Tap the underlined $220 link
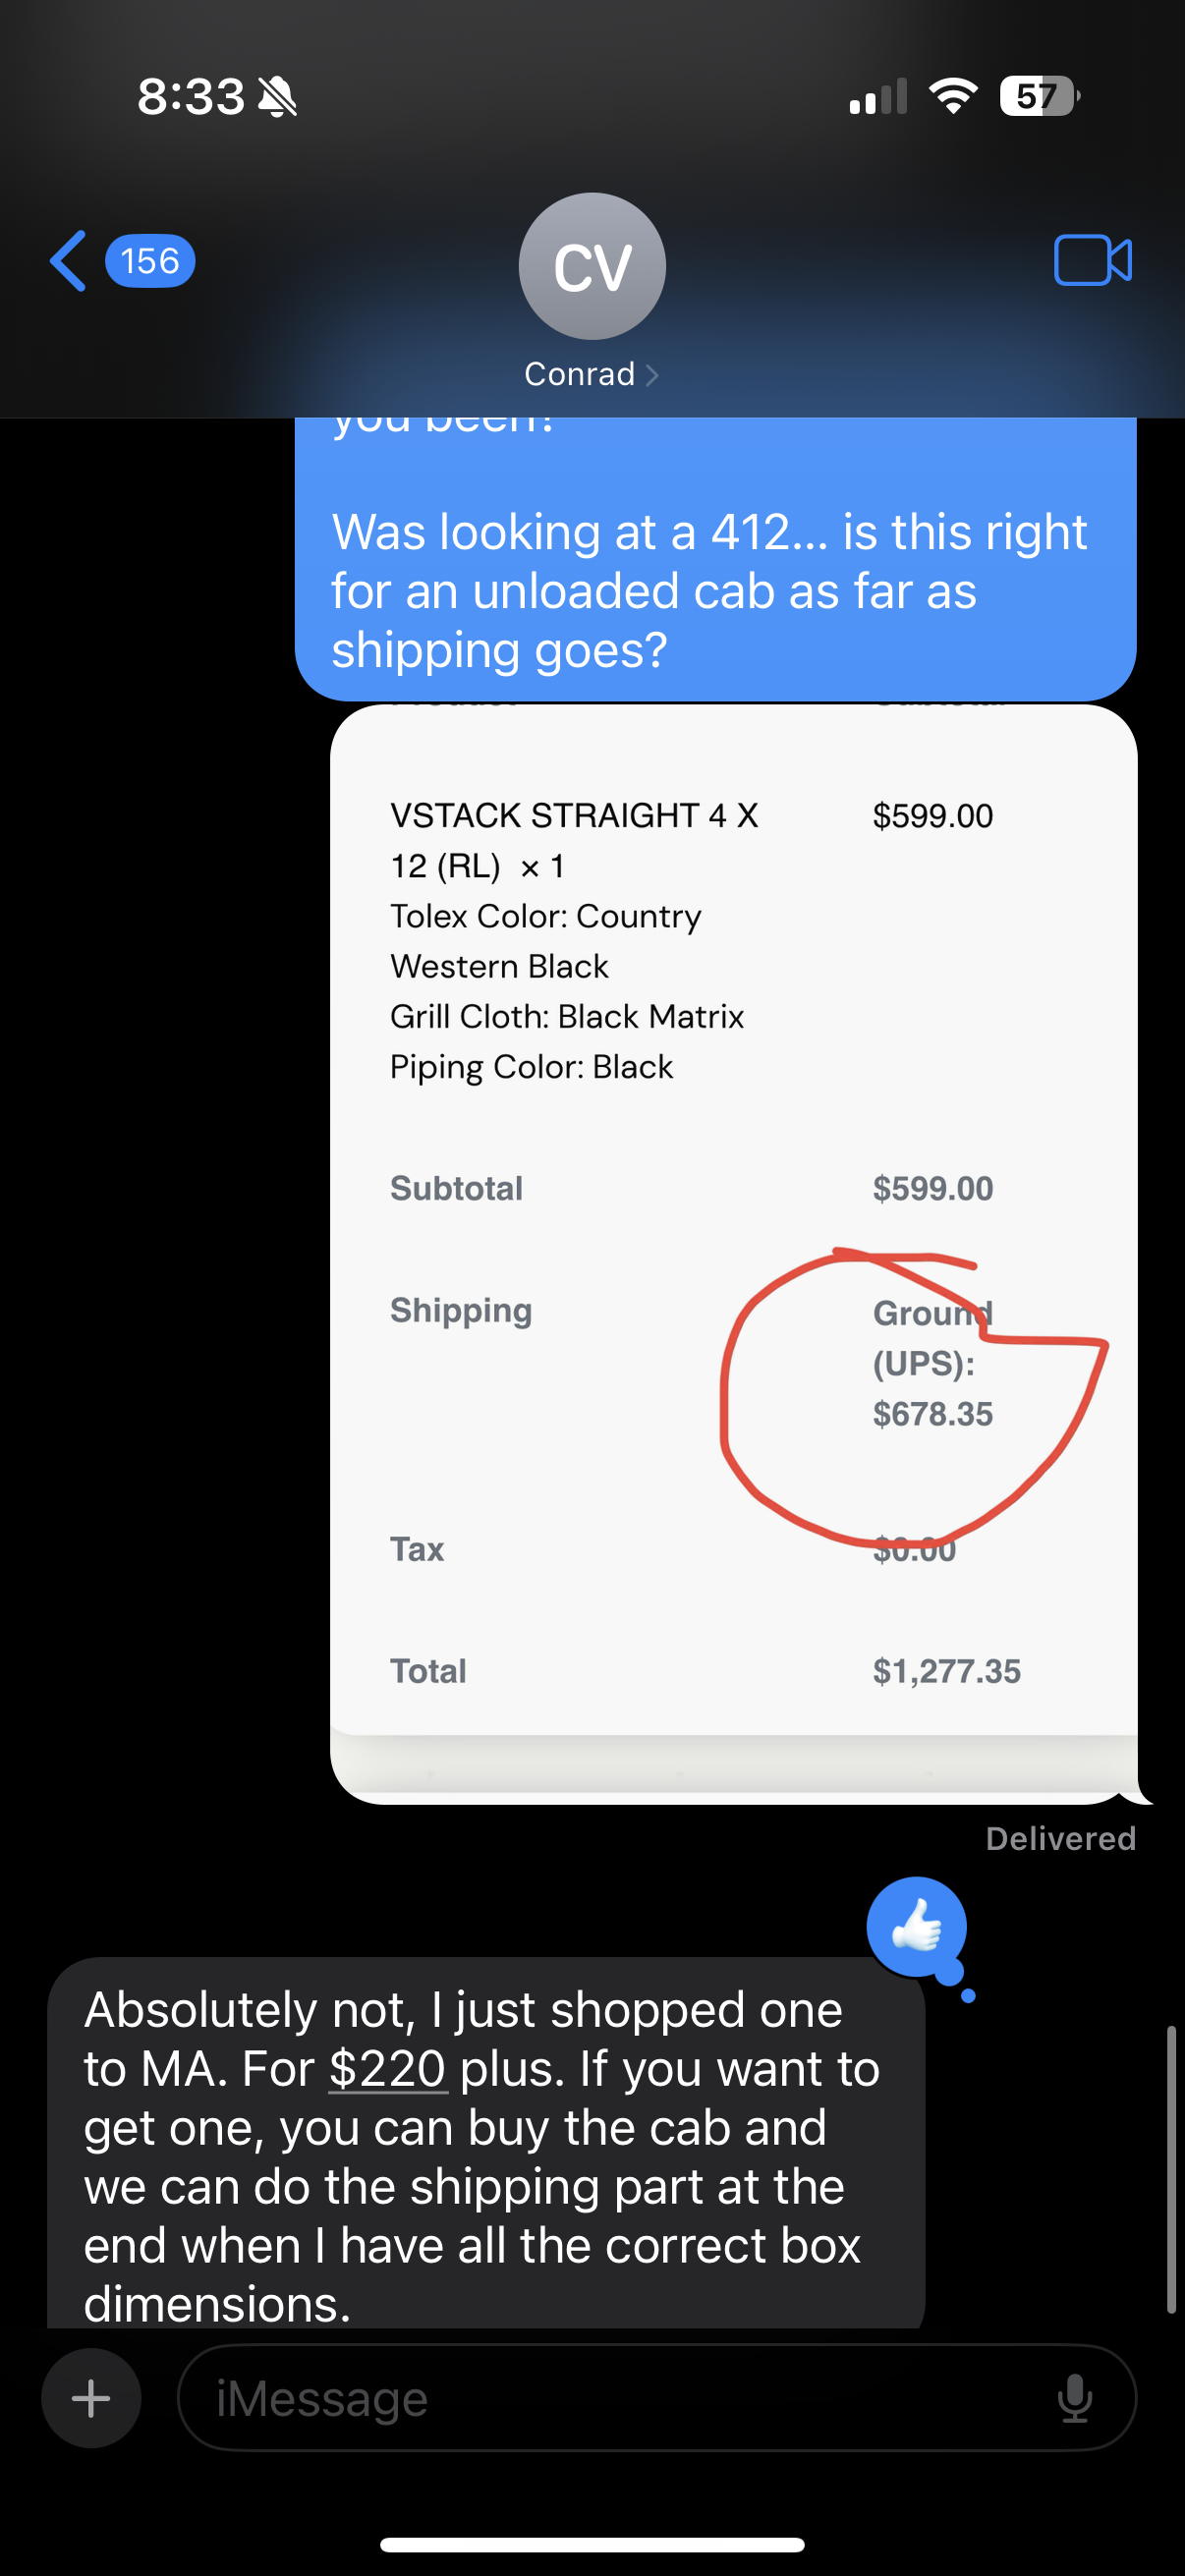 (x=387, y=2069)
